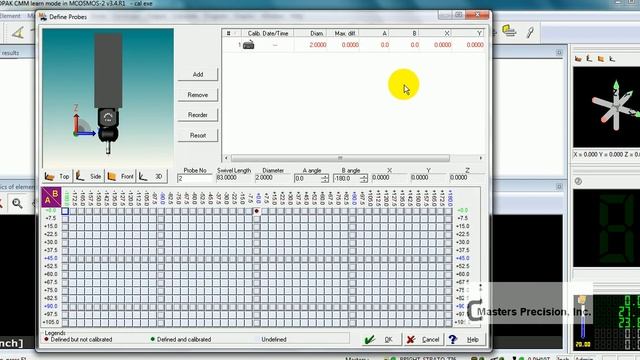
Task: Click the Top view button
Action: pos(57,176)
